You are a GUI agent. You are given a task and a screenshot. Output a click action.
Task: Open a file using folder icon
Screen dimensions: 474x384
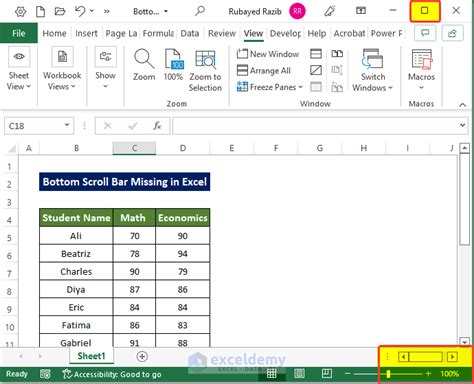point(60,12)
